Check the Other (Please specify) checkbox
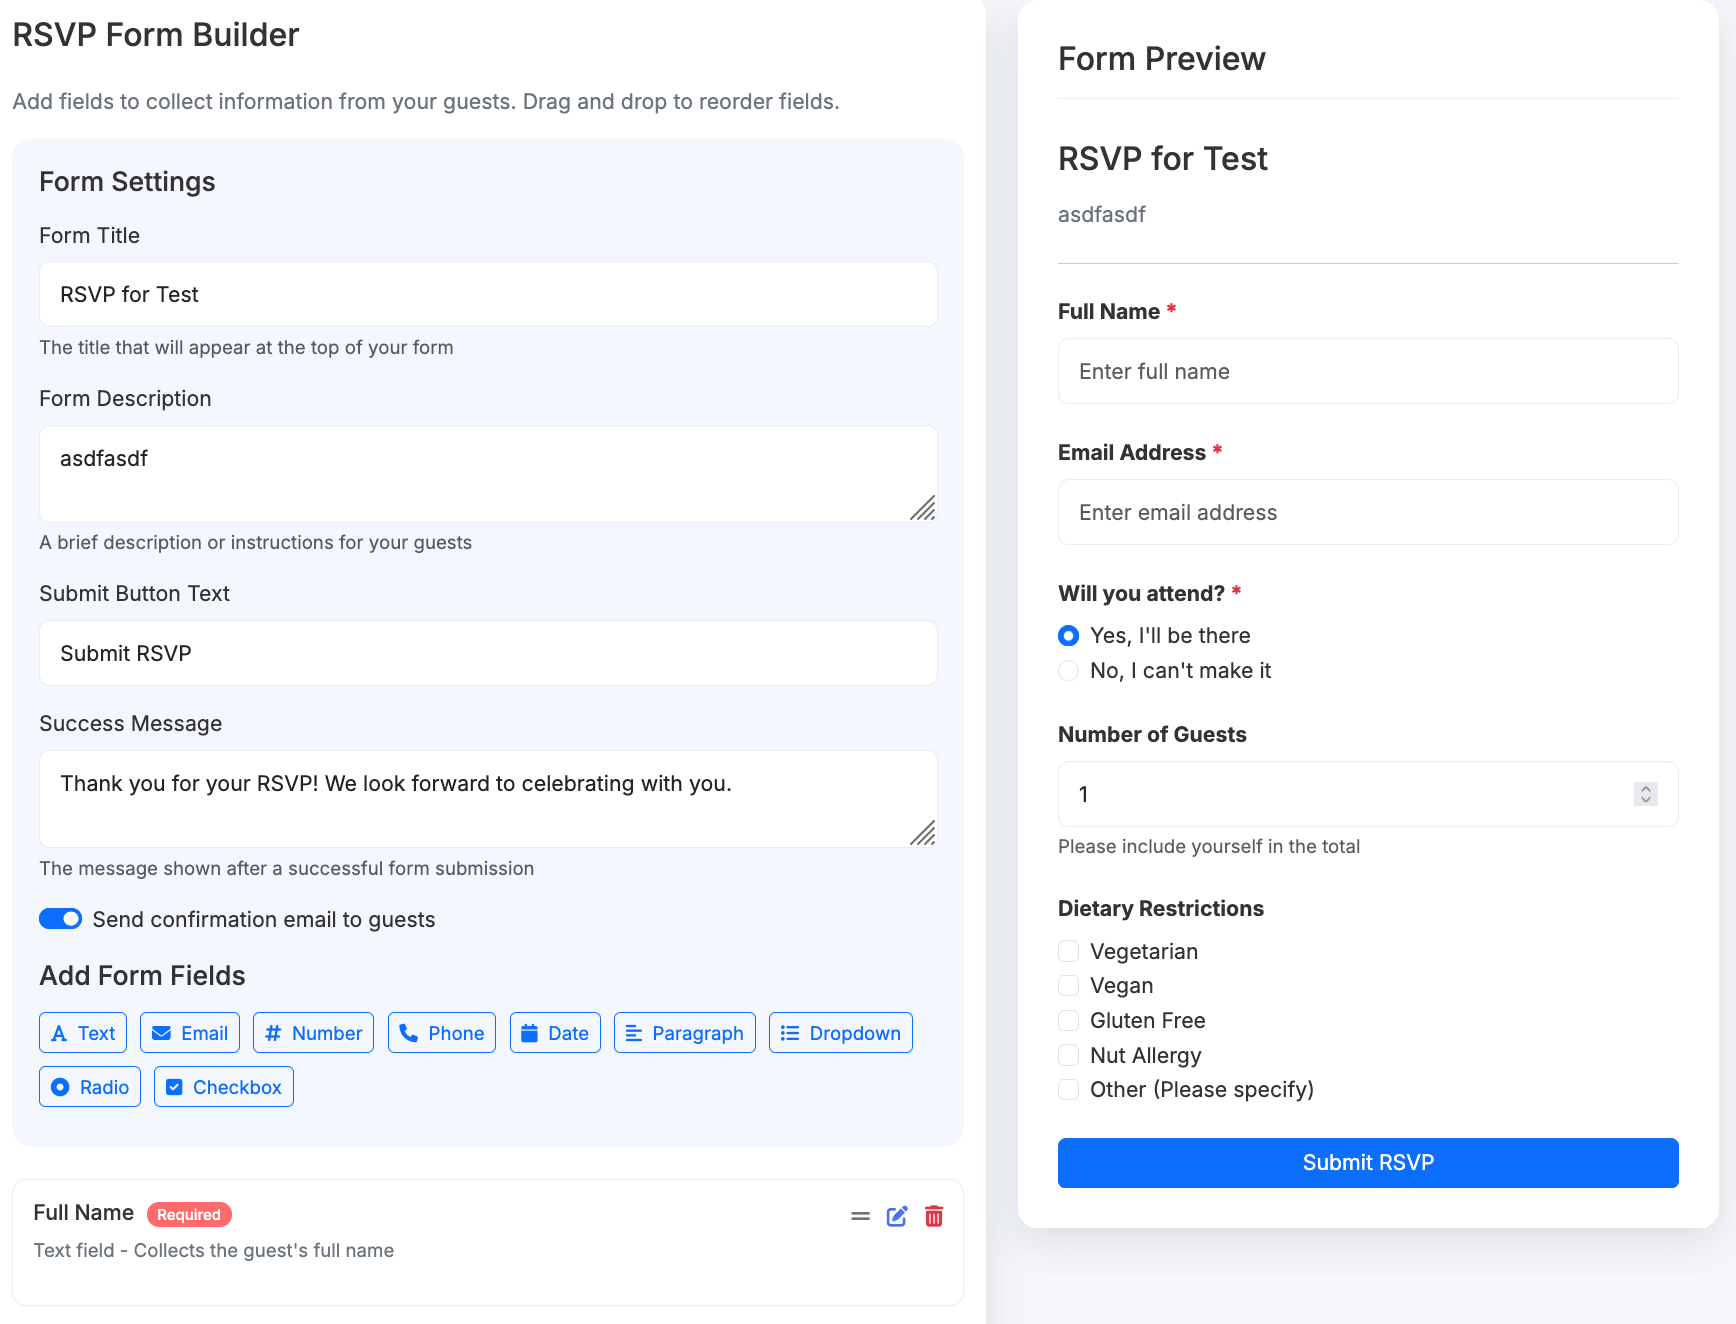 point(1069,1090)
